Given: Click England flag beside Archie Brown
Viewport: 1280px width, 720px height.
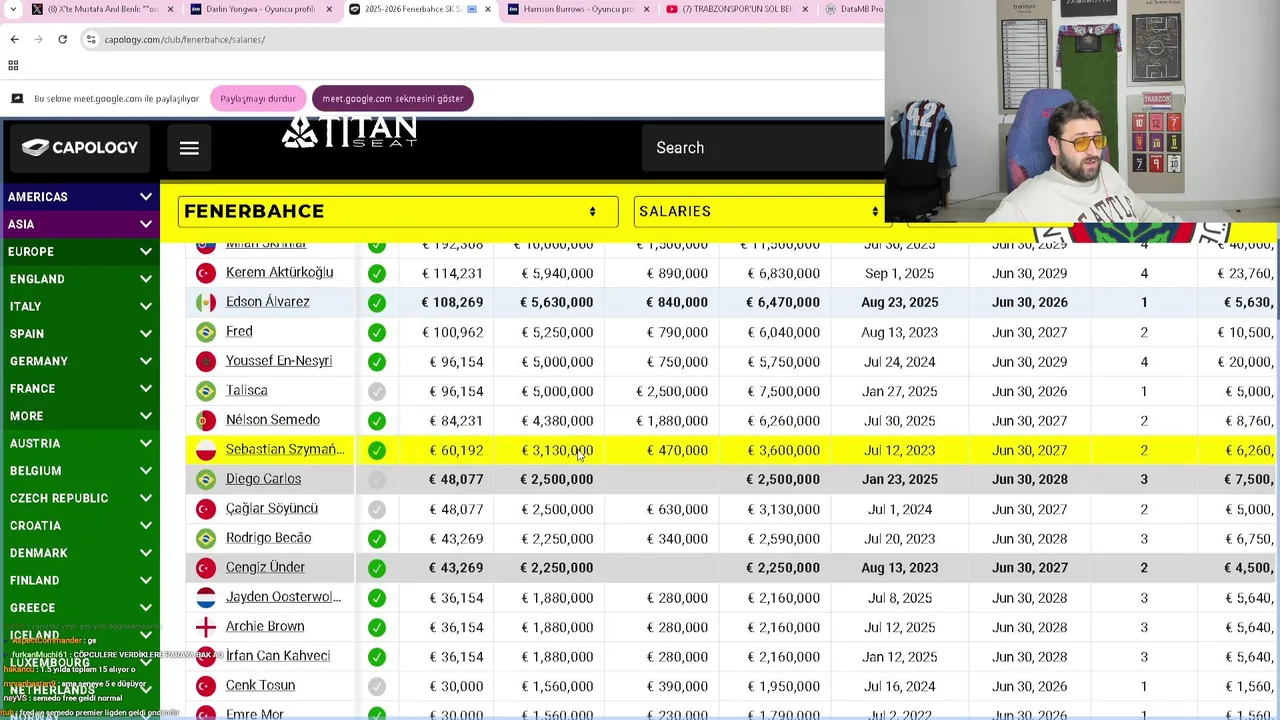Looking at the screenshot, I should (x=206, y=627).
